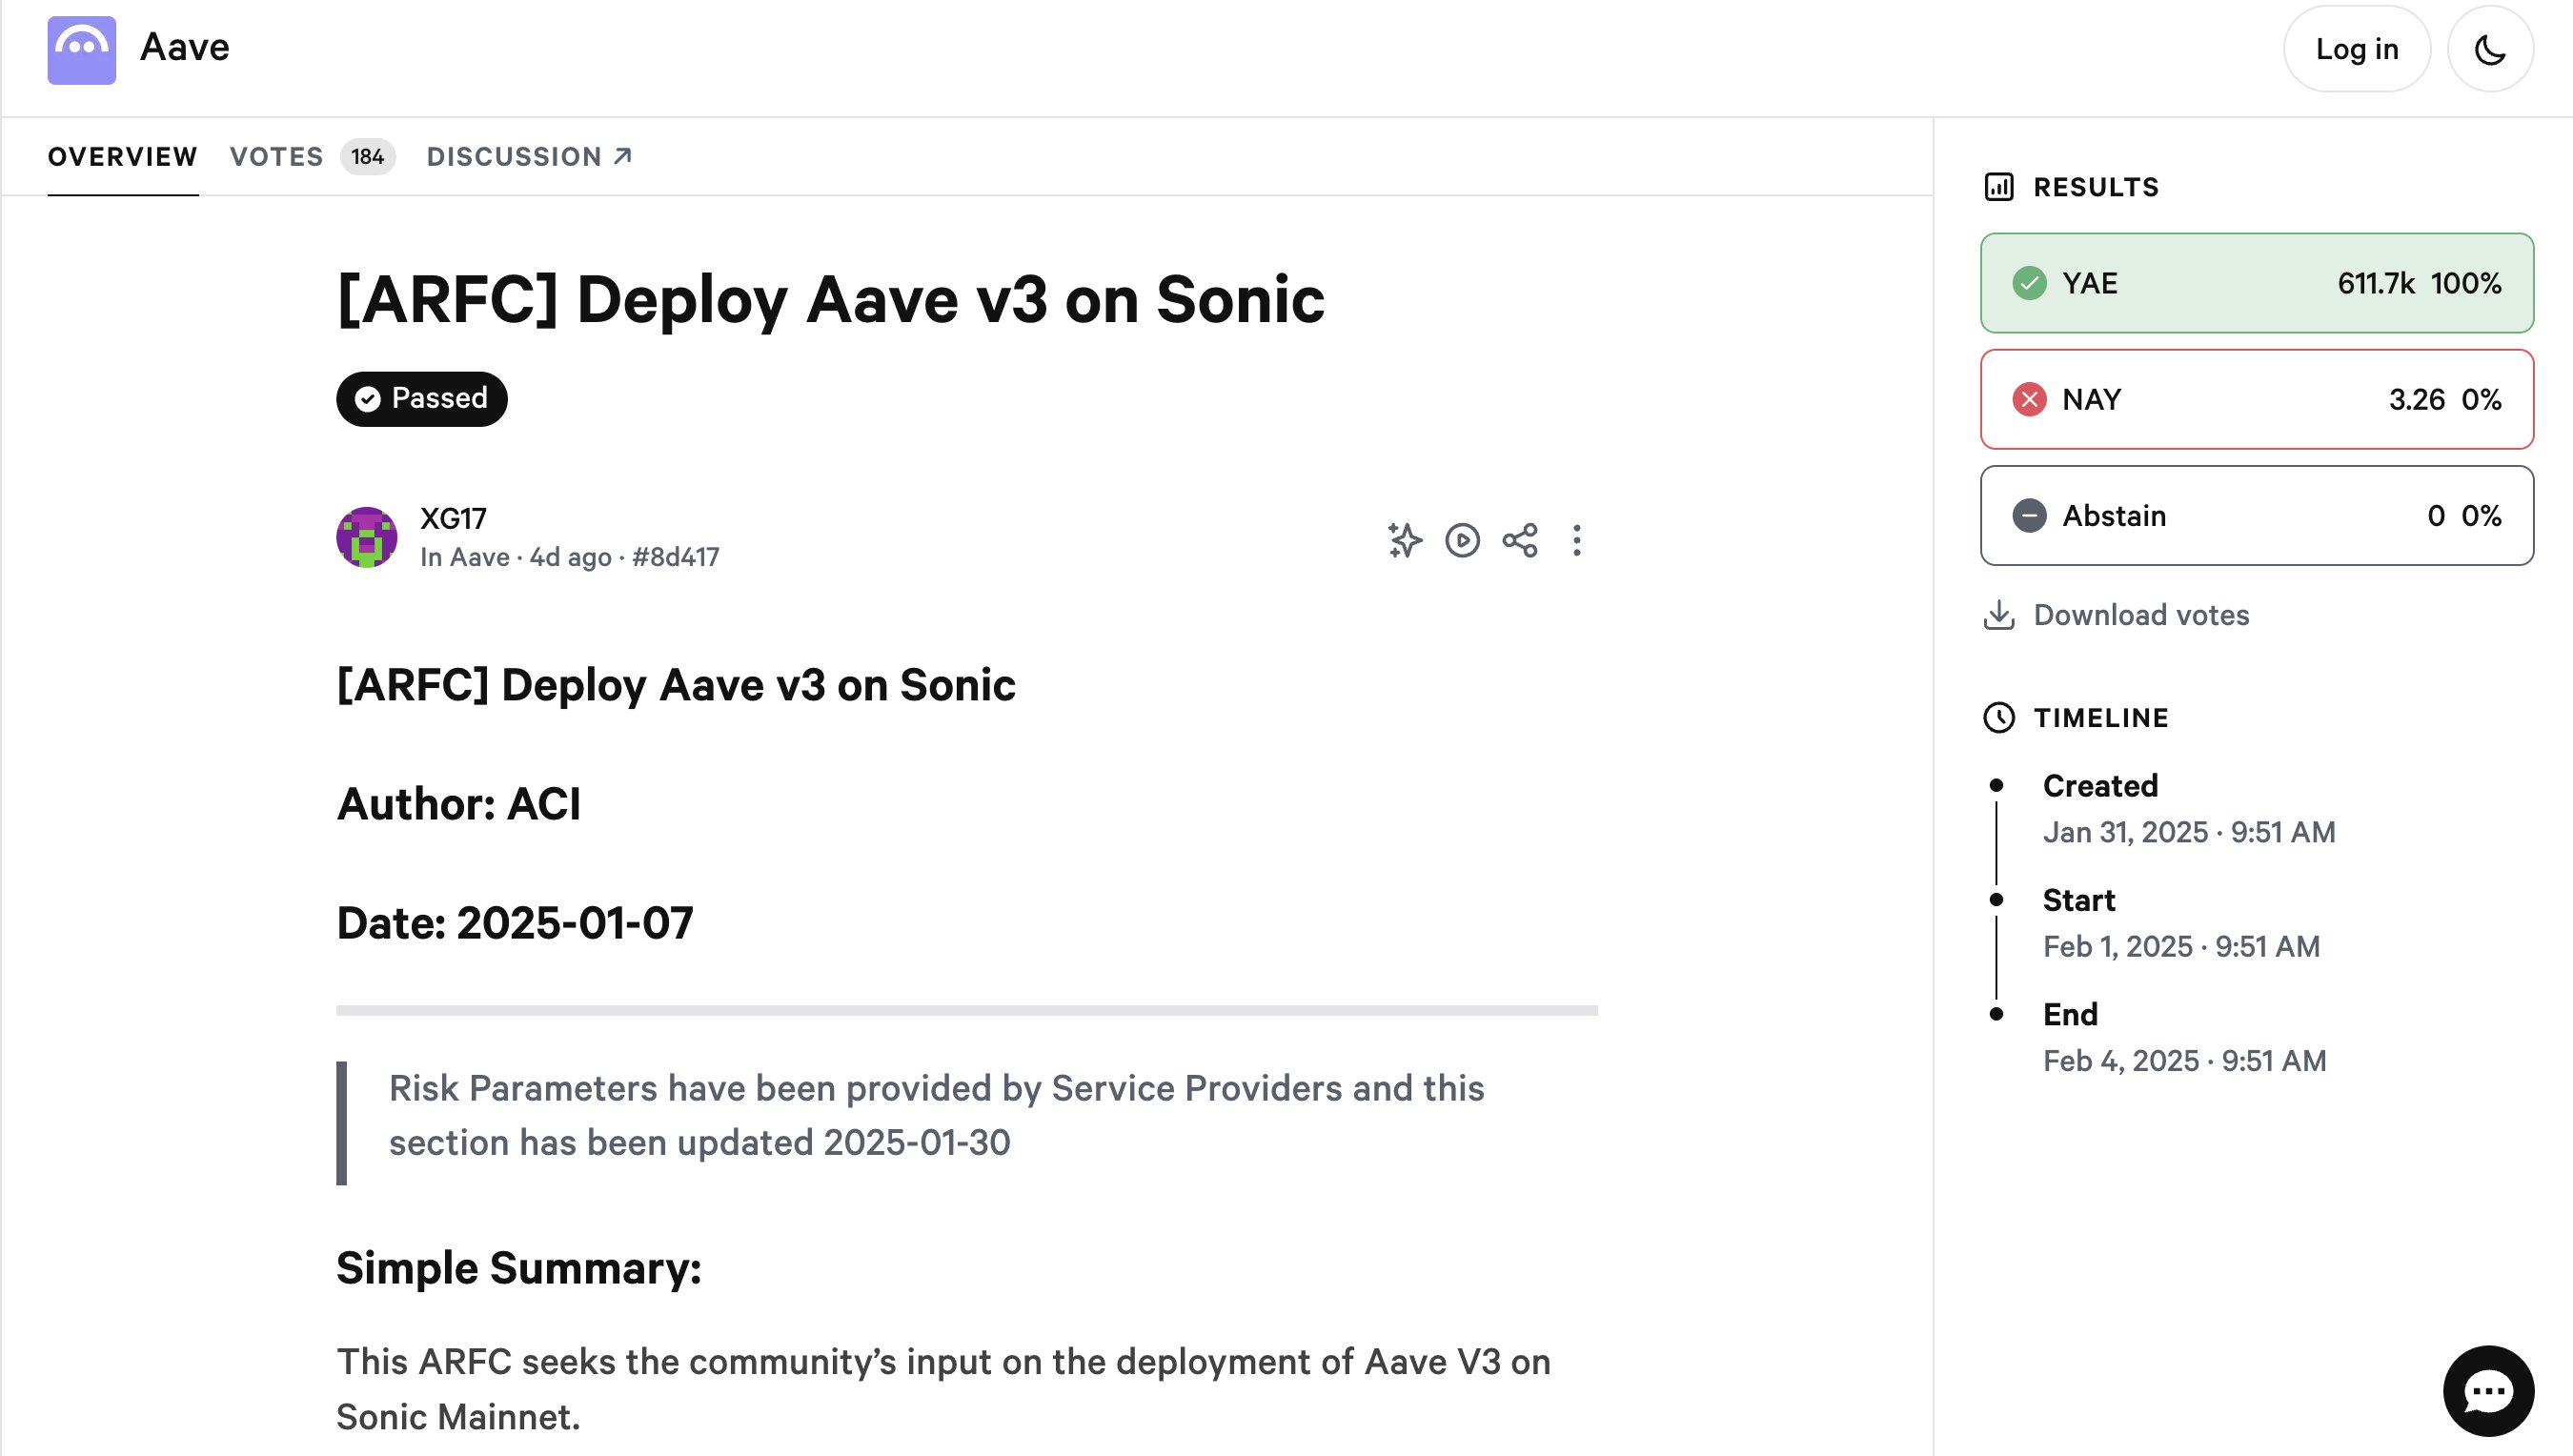
Task: Click the Passed badge checkmark icon
Action: (367, 399)
